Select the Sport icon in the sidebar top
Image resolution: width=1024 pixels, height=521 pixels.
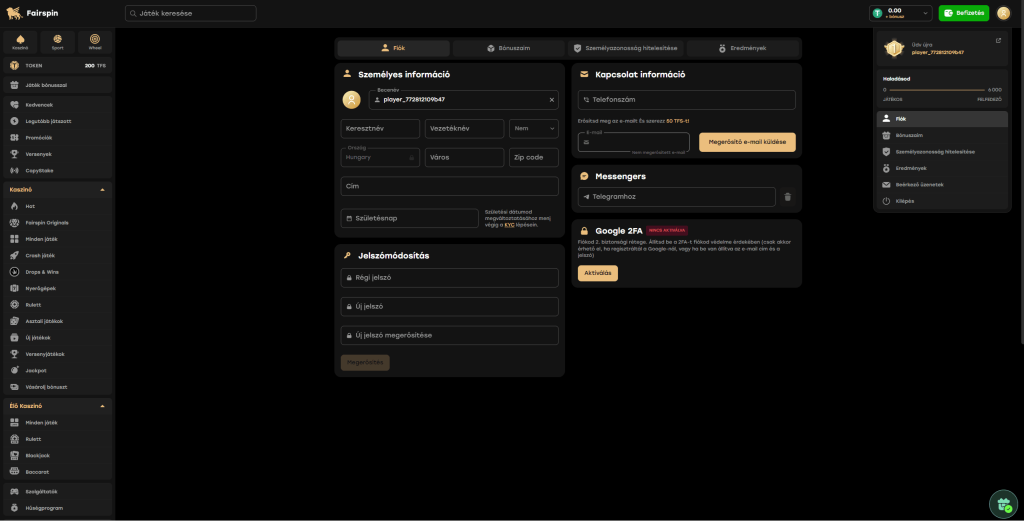click(x=57, y=40)
